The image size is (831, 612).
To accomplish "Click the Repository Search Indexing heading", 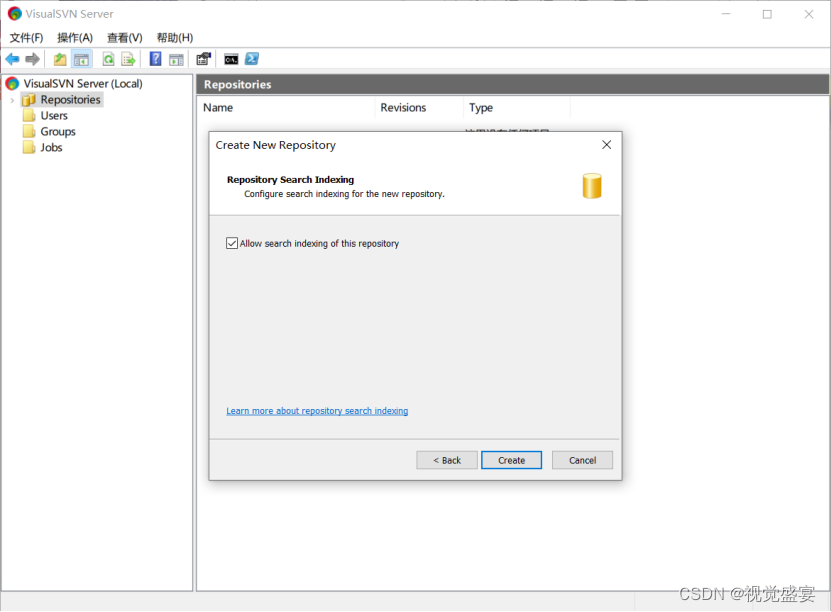I will pos(290,180).
